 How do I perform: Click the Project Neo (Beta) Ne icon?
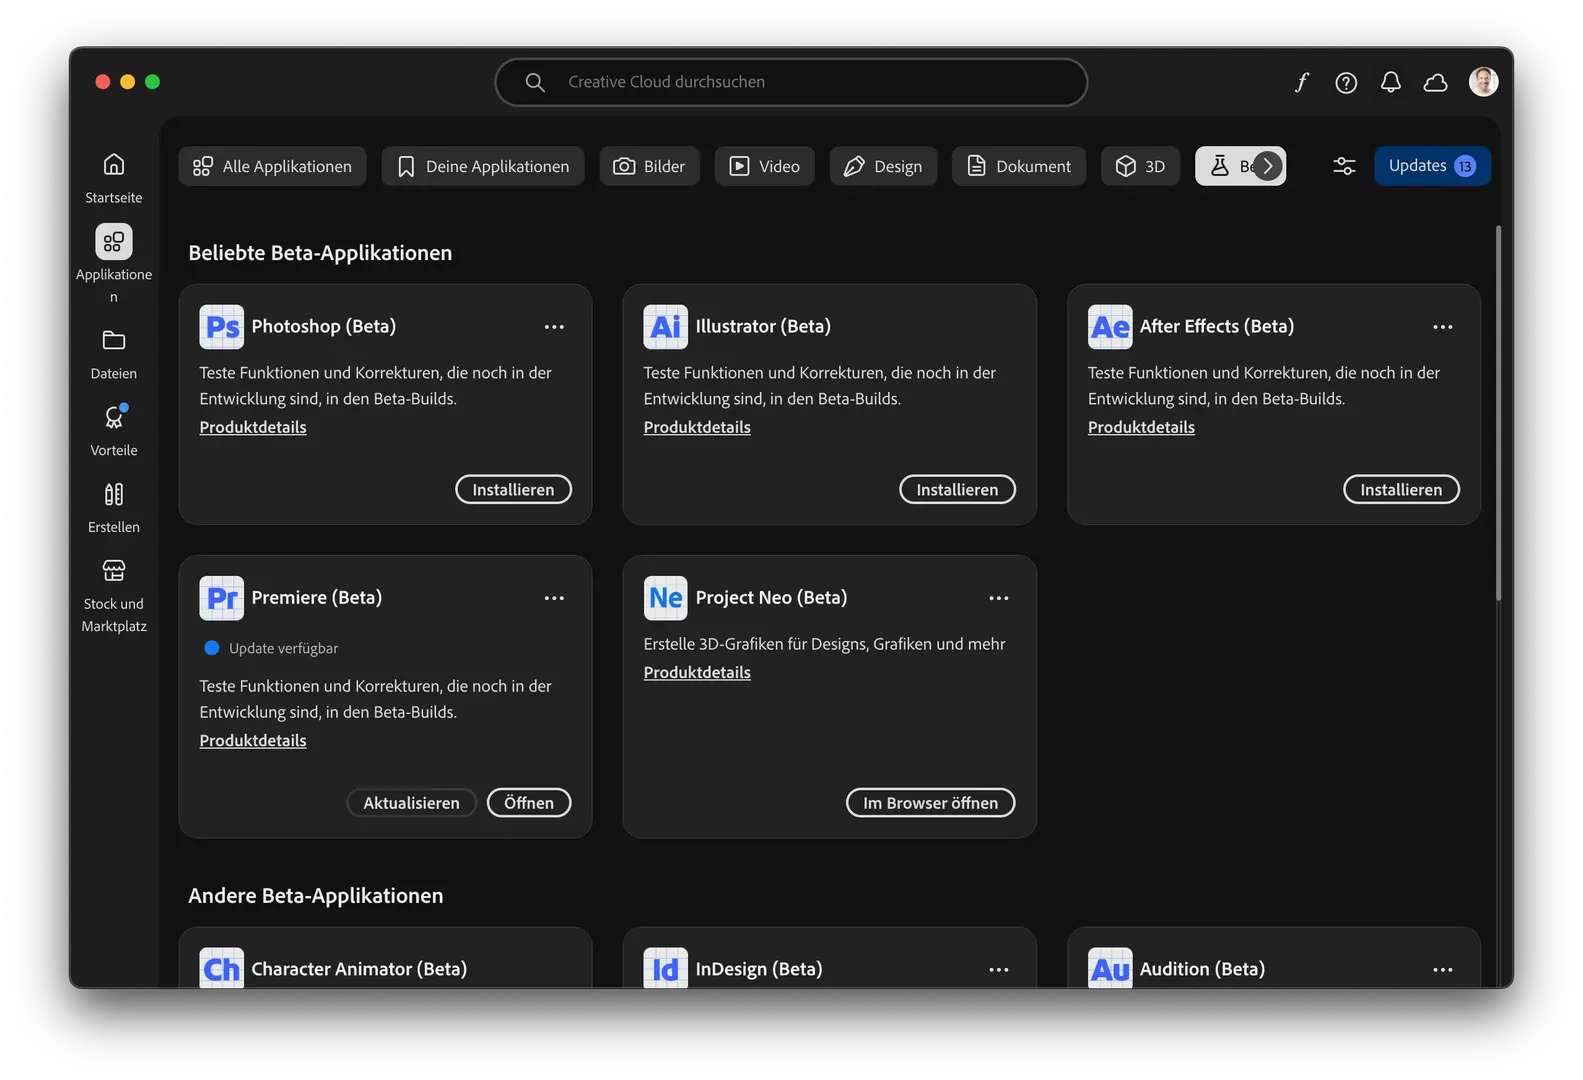pyautogui.click(x=665, y=598)
